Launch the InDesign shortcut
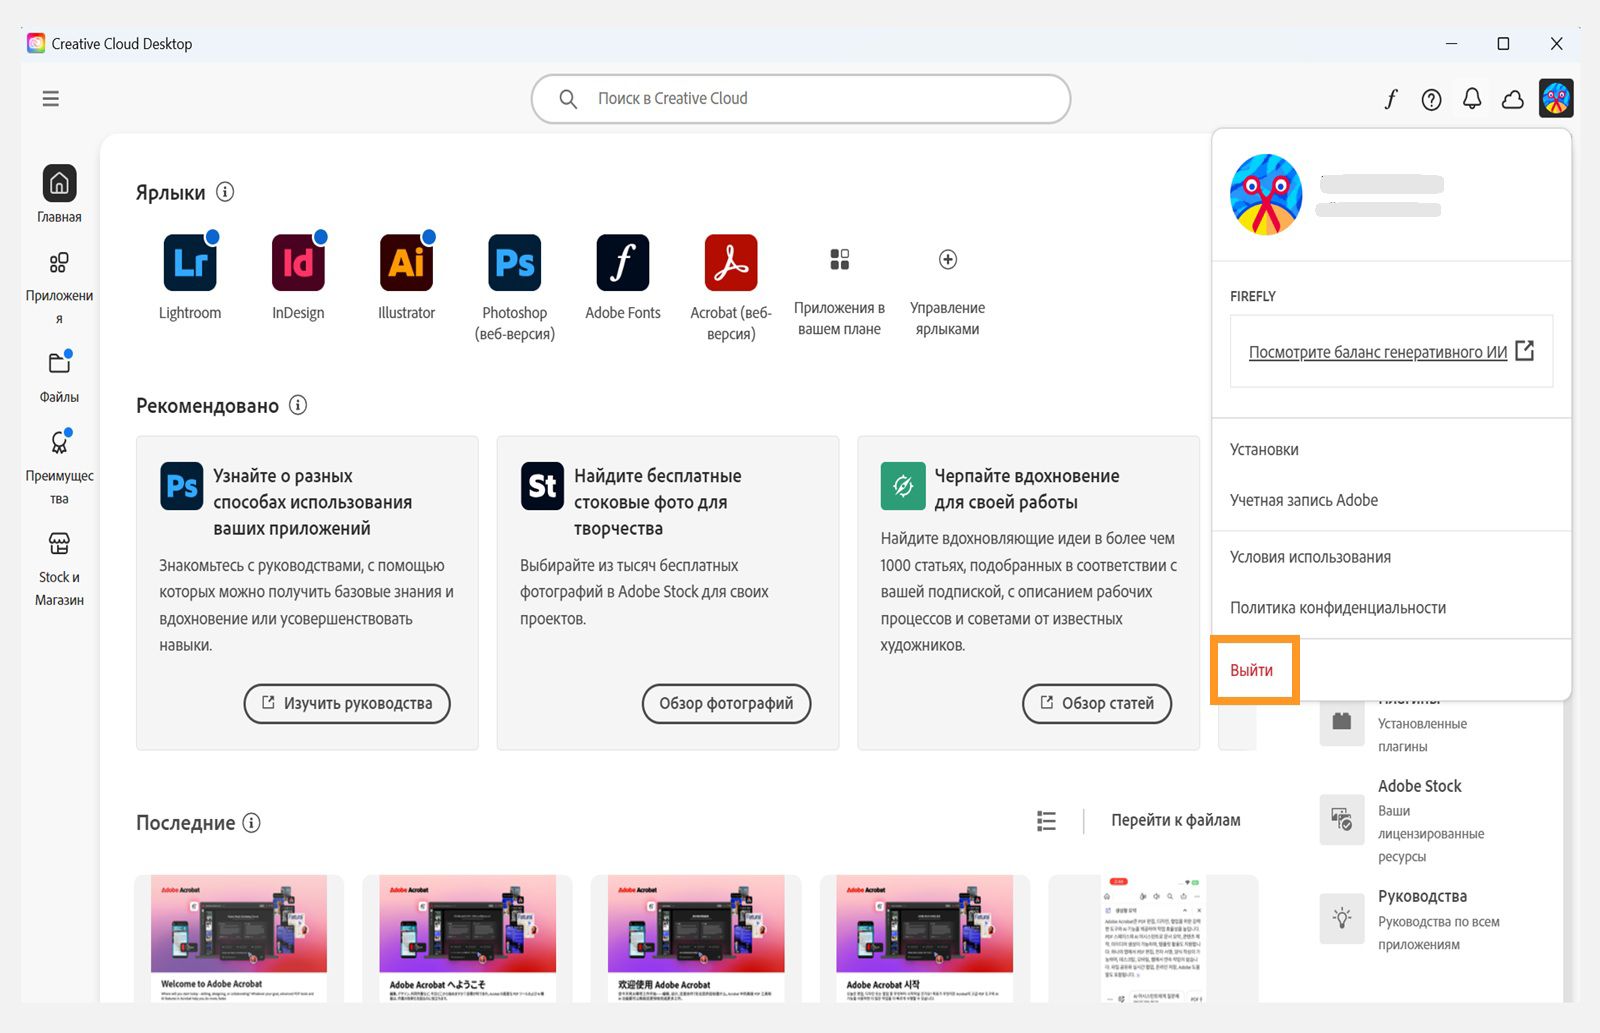This screenshot has height=1033, width=1600. (x=298, y=262)
